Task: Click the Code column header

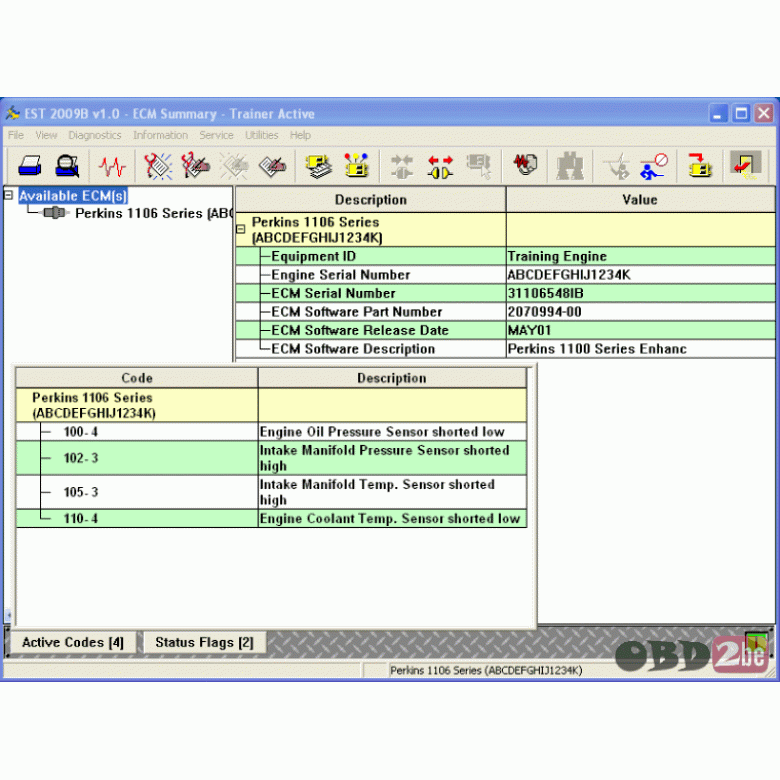Action: click(x=137, y=378)
